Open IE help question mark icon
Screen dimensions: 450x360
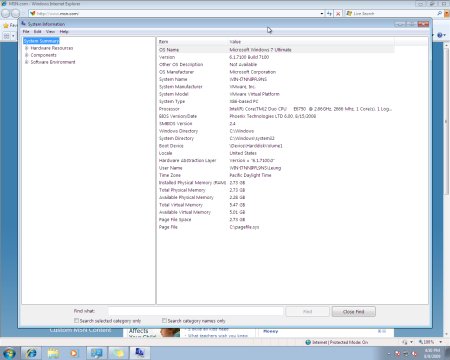(x=440, y=35)
